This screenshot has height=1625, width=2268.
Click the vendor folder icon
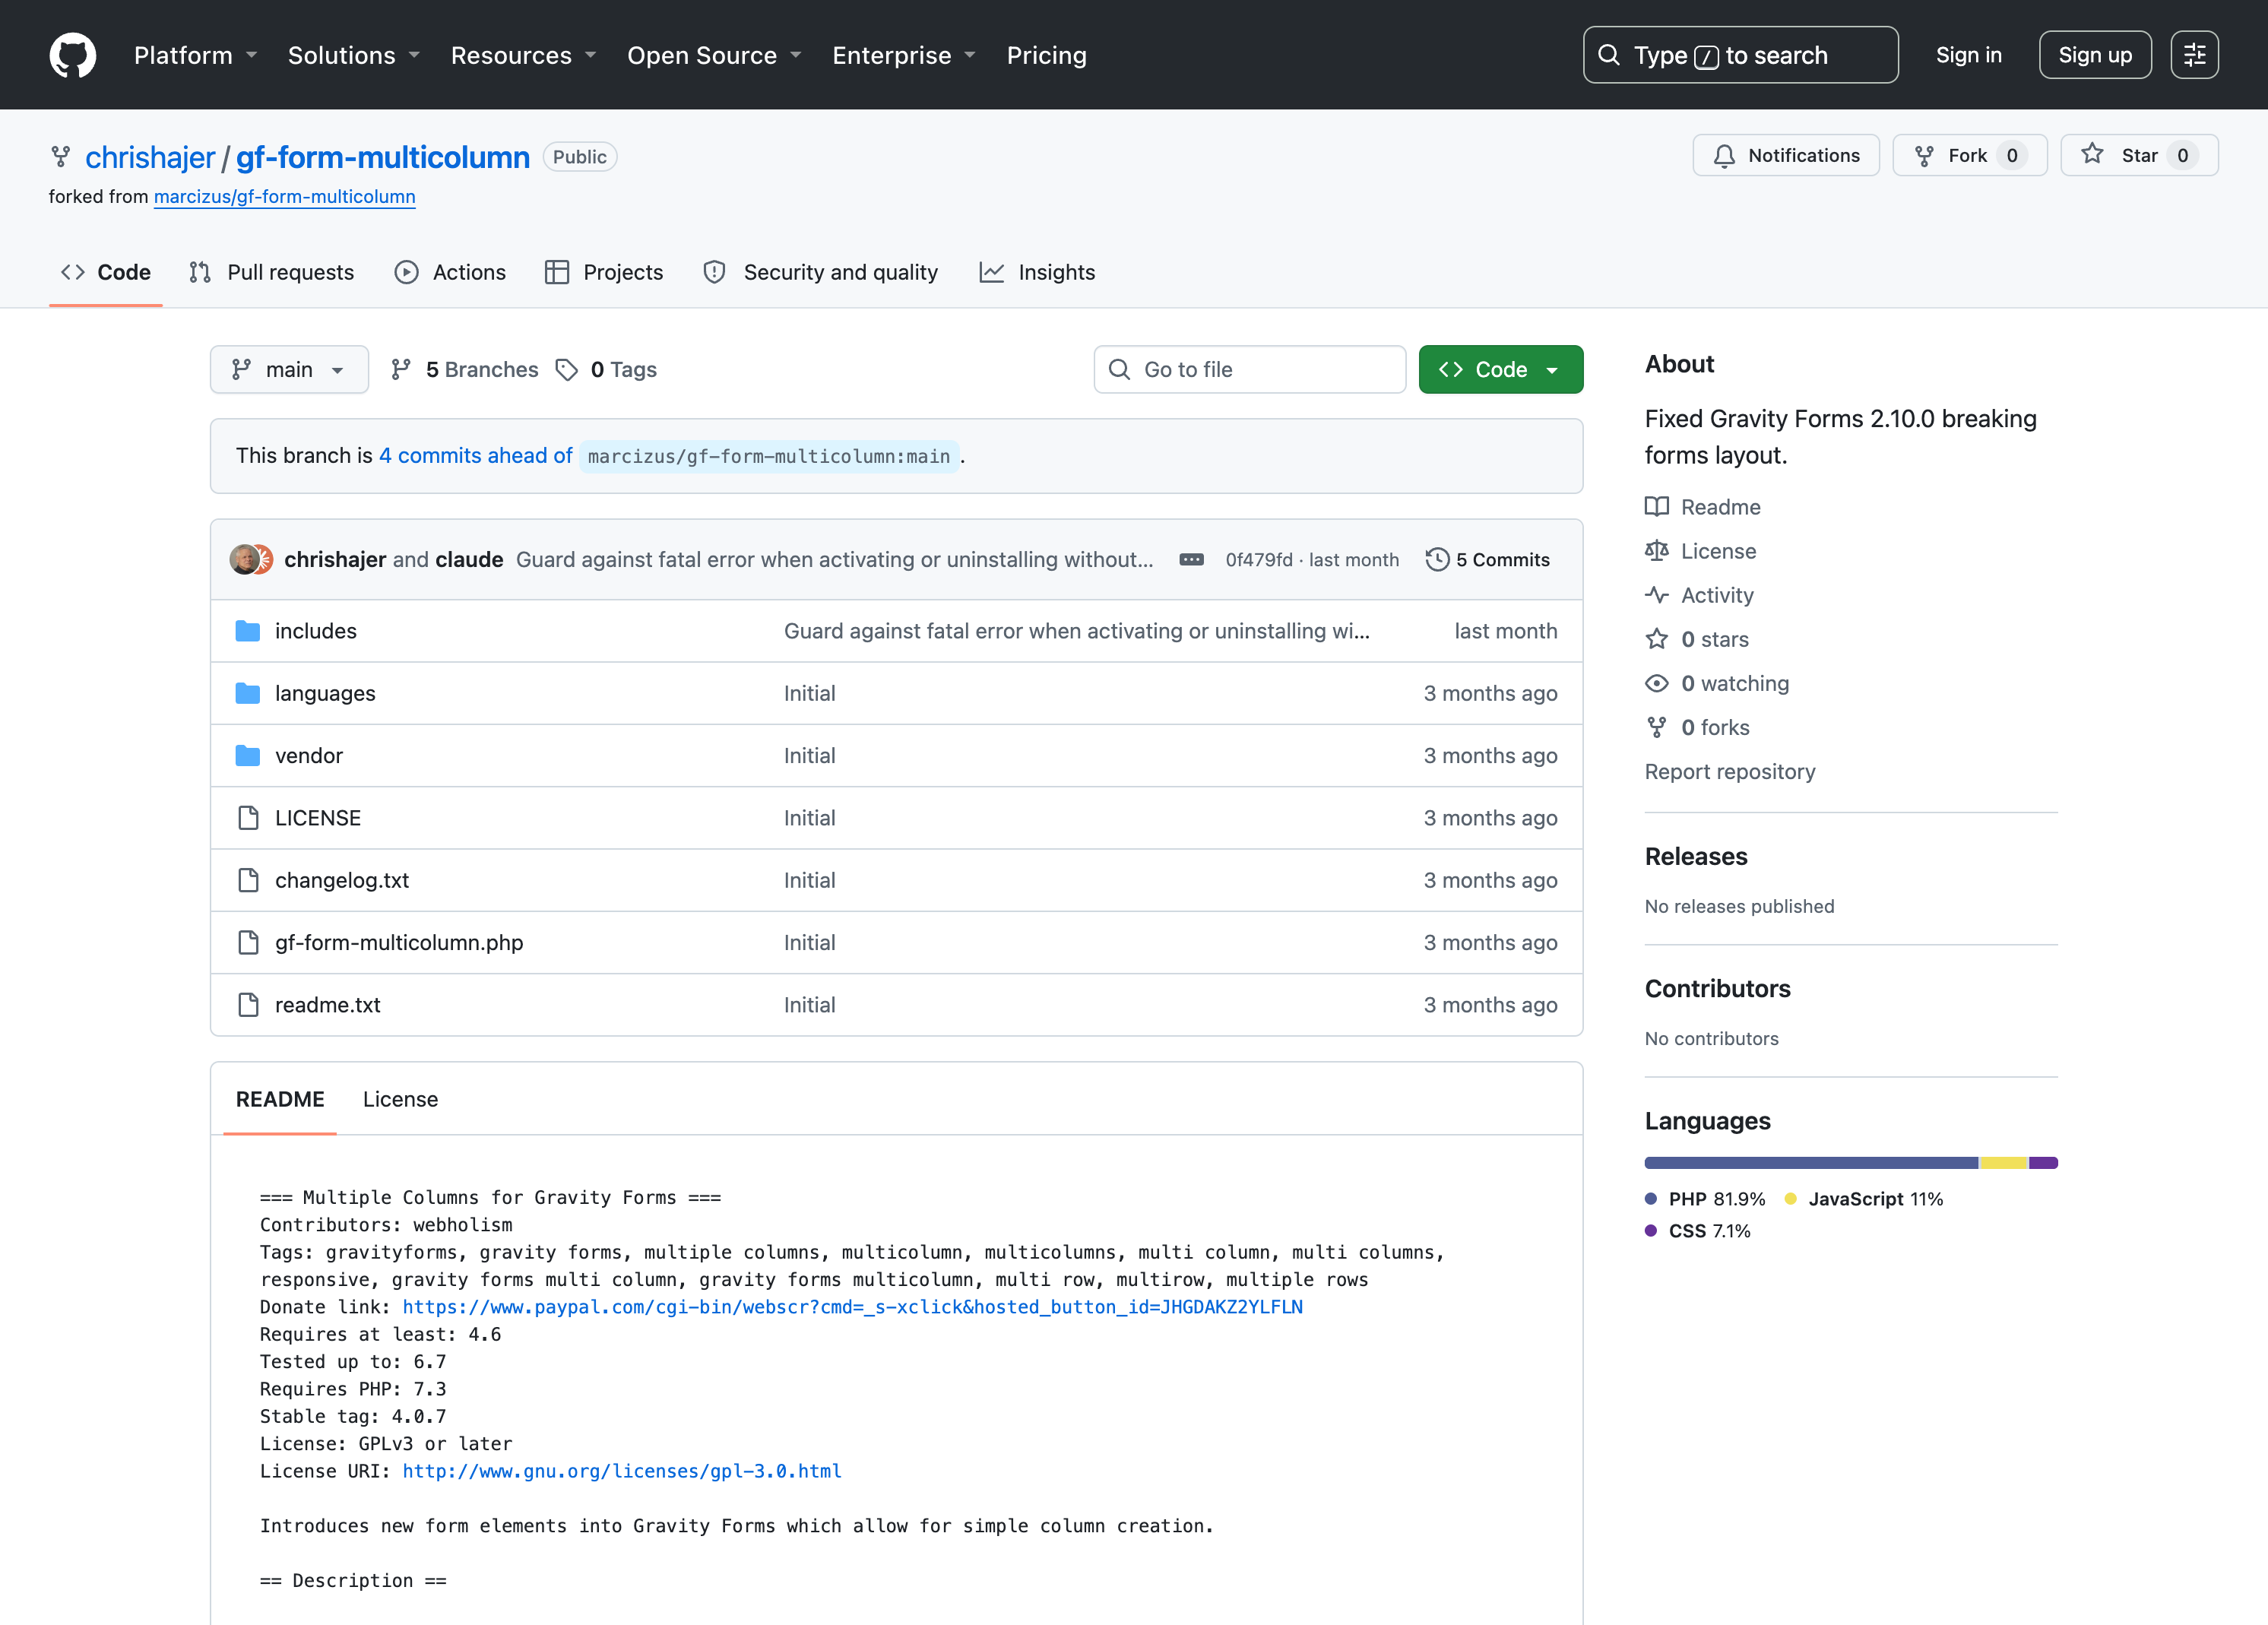pyautogui.click(x=248, y=755)
